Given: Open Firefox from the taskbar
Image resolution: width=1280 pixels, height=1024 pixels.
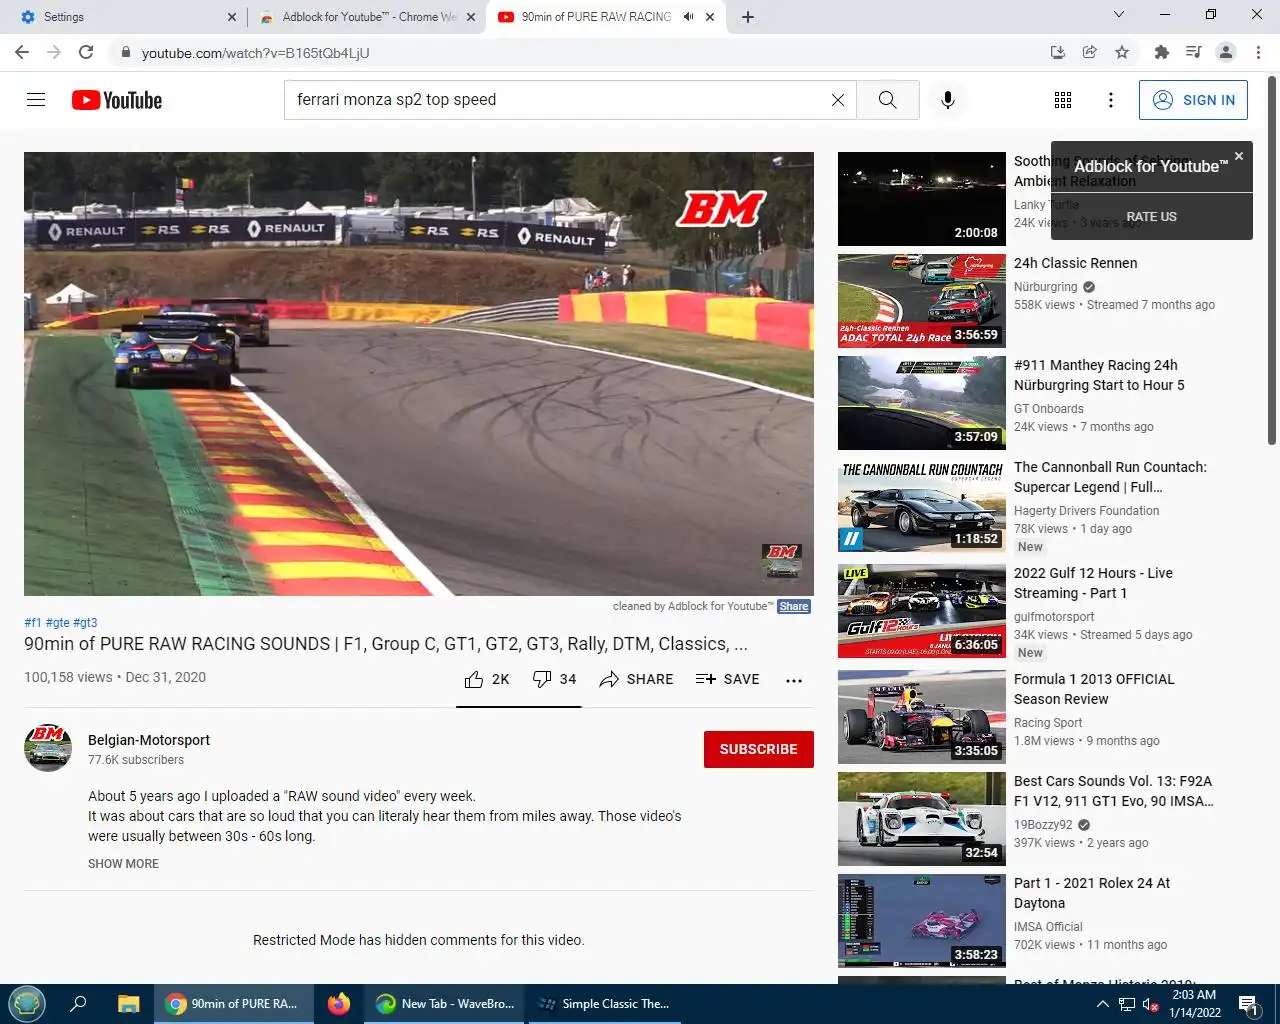Looking at the screenshot, I should 339,1003.
